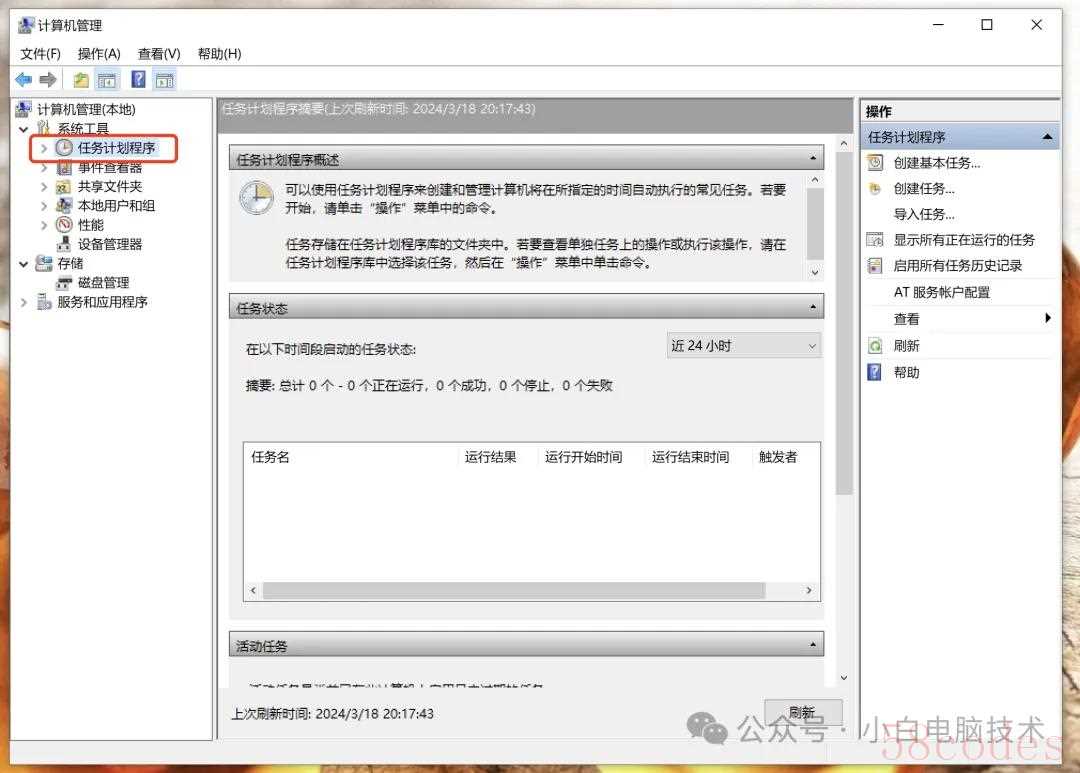
Task: Expand the 性能 tree node
Action: (44, 225)
